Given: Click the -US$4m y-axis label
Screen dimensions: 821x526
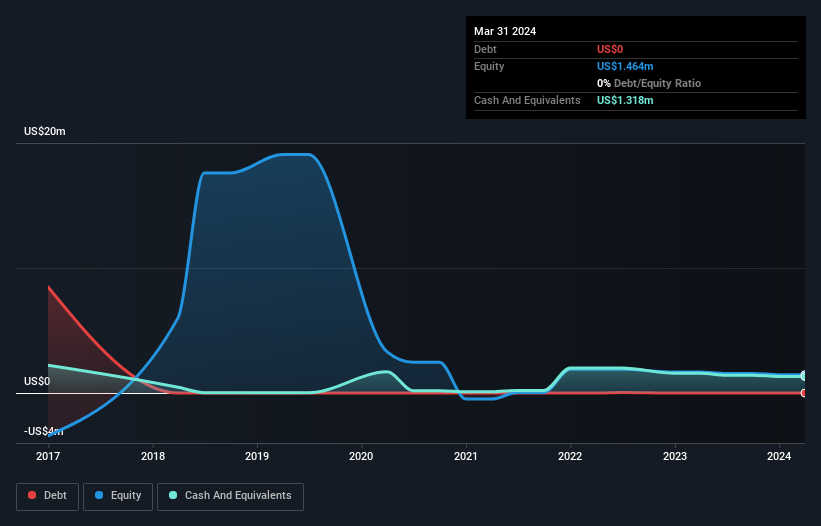Looking at the screenshot, I should pos(43,431).
